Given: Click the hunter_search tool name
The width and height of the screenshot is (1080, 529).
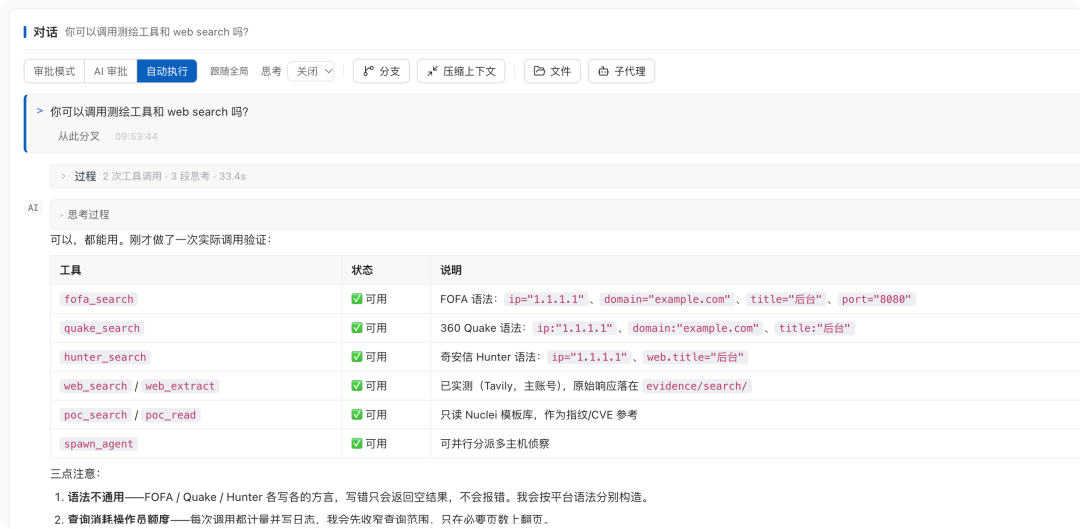Looking at the screenshot, I should click(x=105, y=357).
